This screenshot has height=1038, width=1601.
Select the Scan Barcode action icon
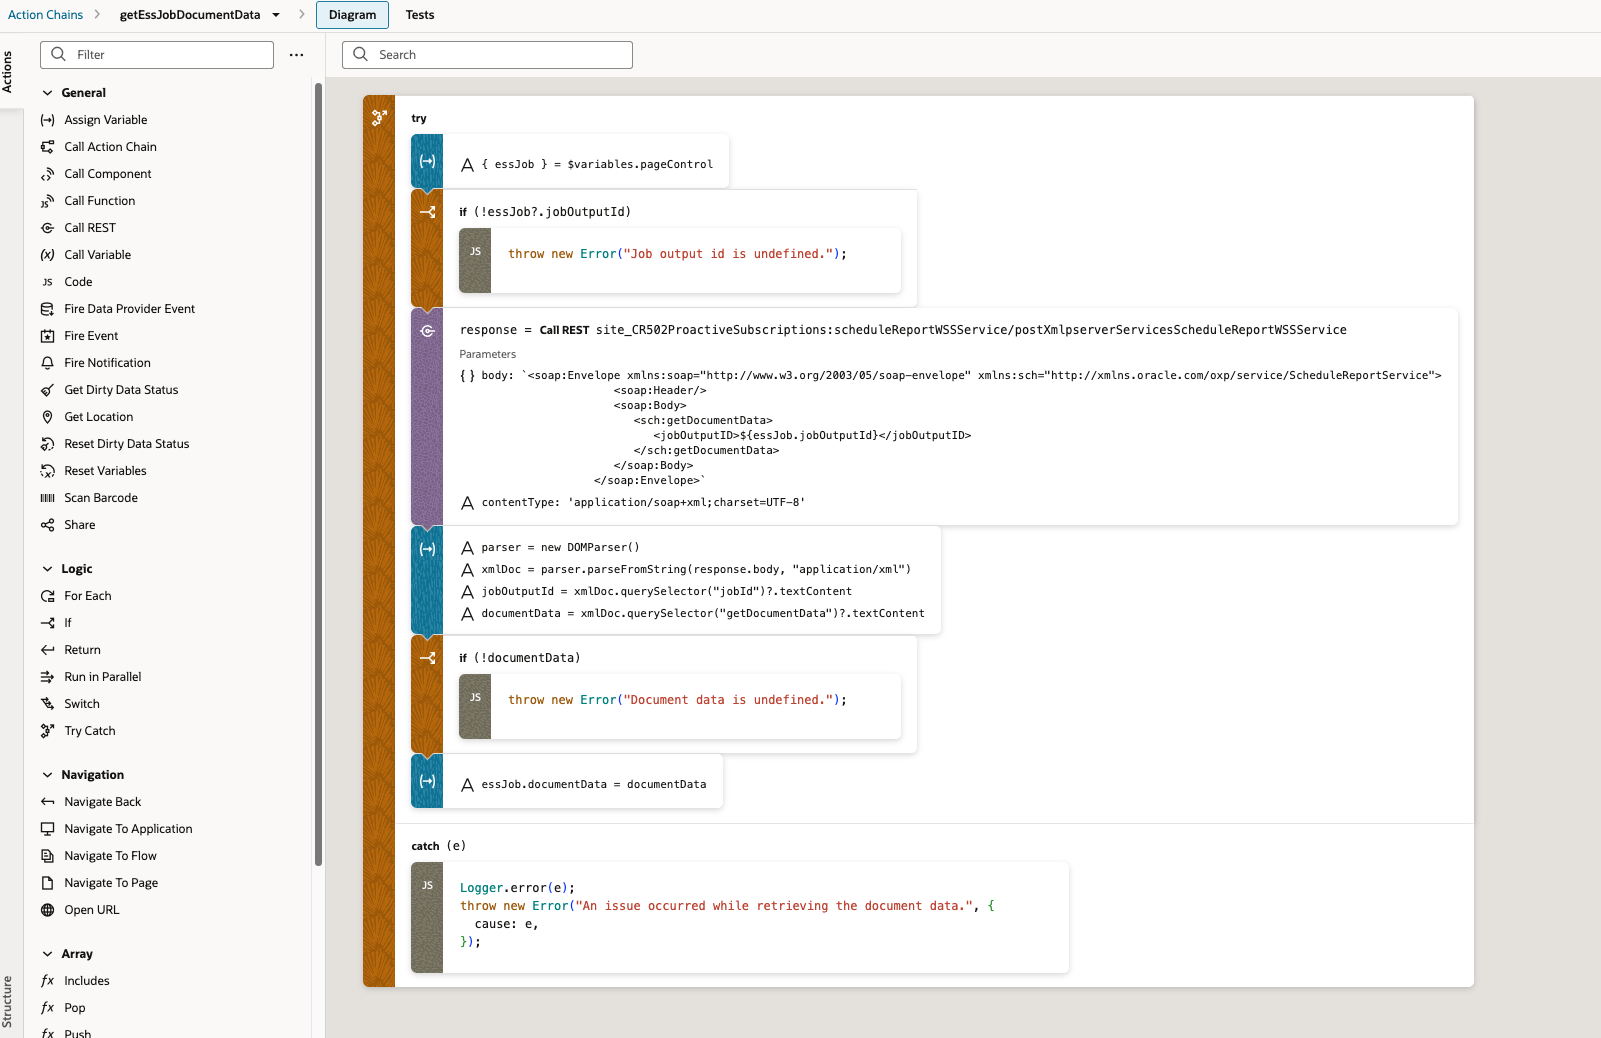click(x=47, y=498)
